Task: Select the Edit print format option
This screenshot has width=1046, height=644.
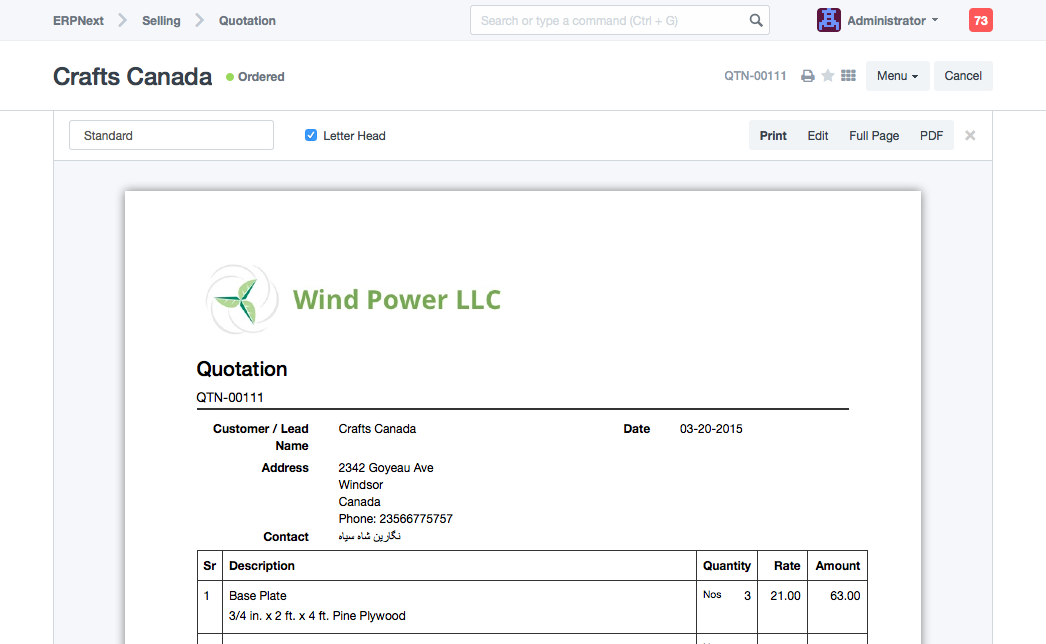Action: 818,136
